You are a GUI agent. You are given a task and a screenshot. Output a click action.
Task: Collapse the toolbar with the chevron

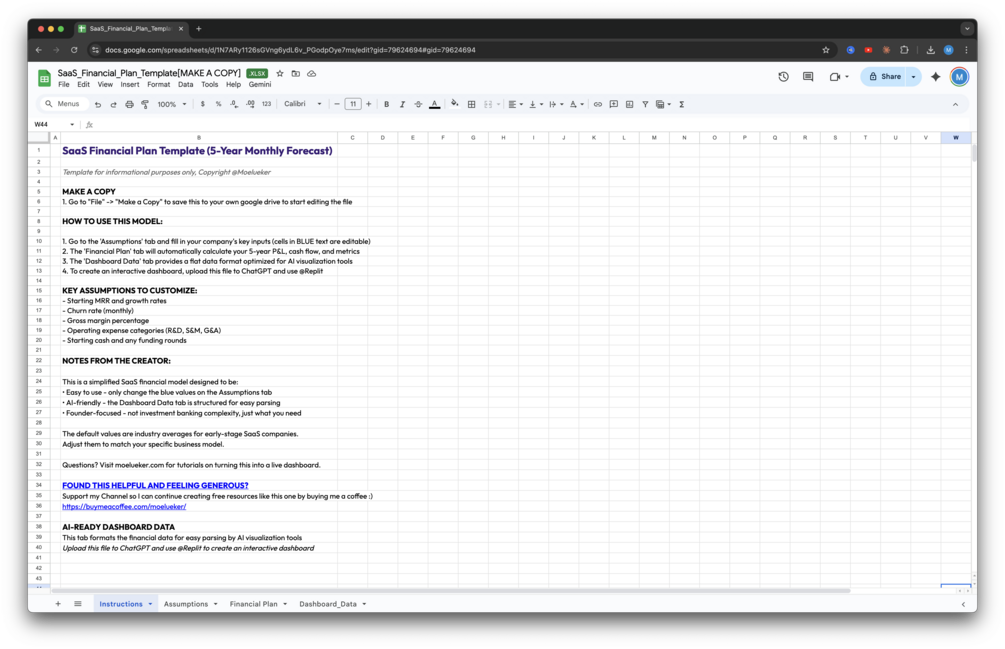955,104
